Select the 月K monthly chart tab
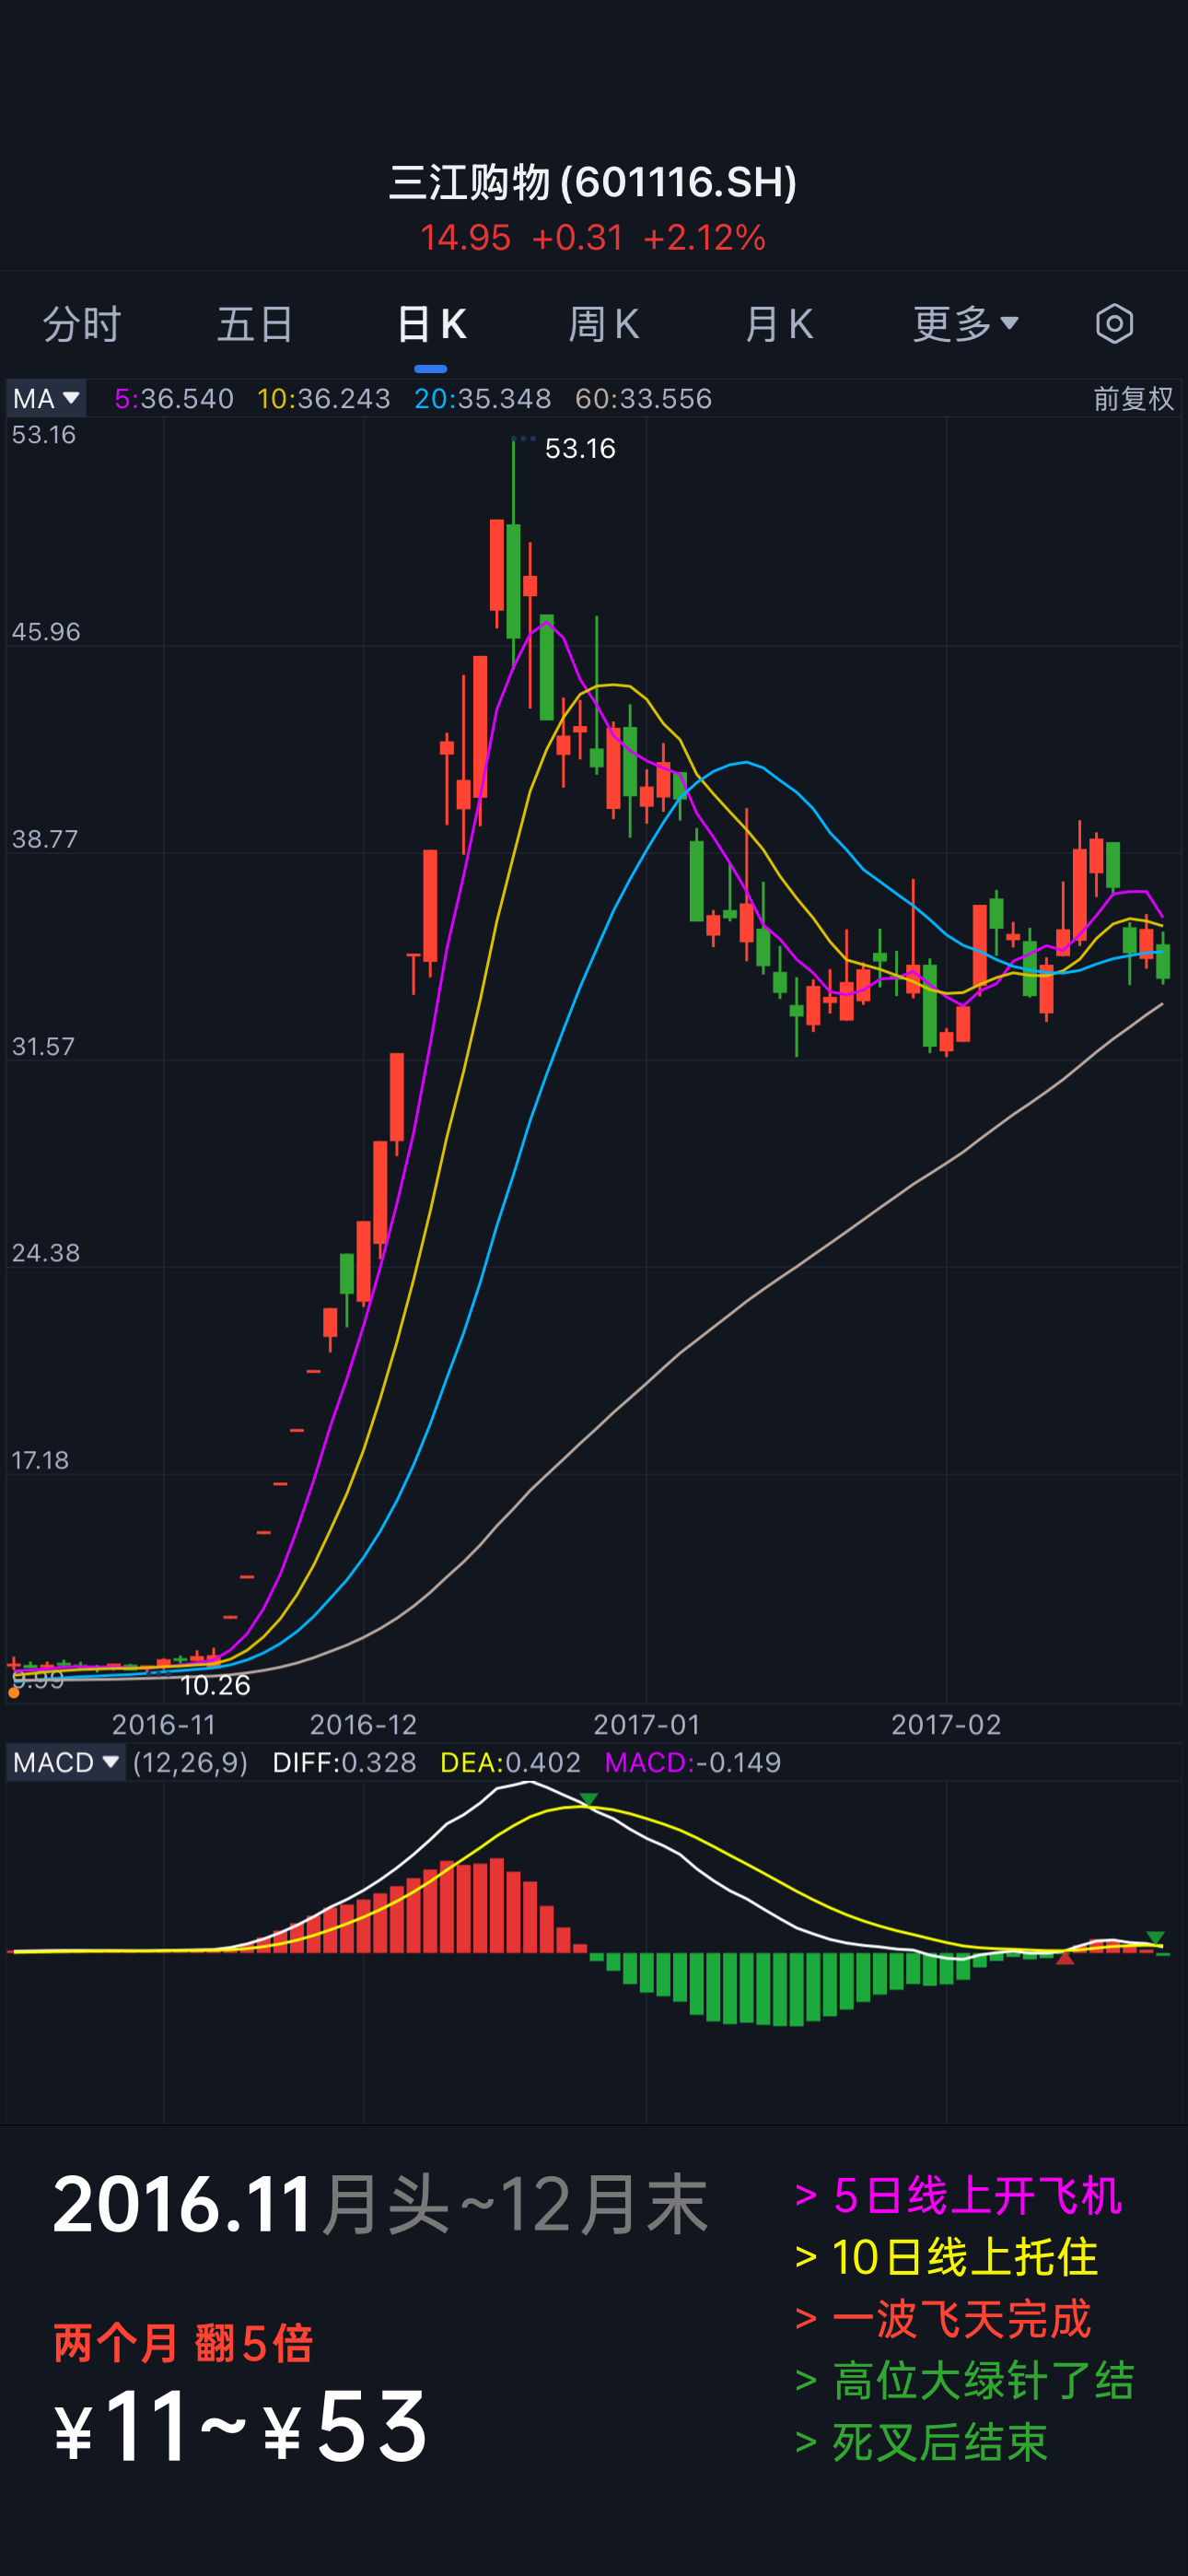Viewport: 1188px width, 2576px height. [x=779, y=324]
